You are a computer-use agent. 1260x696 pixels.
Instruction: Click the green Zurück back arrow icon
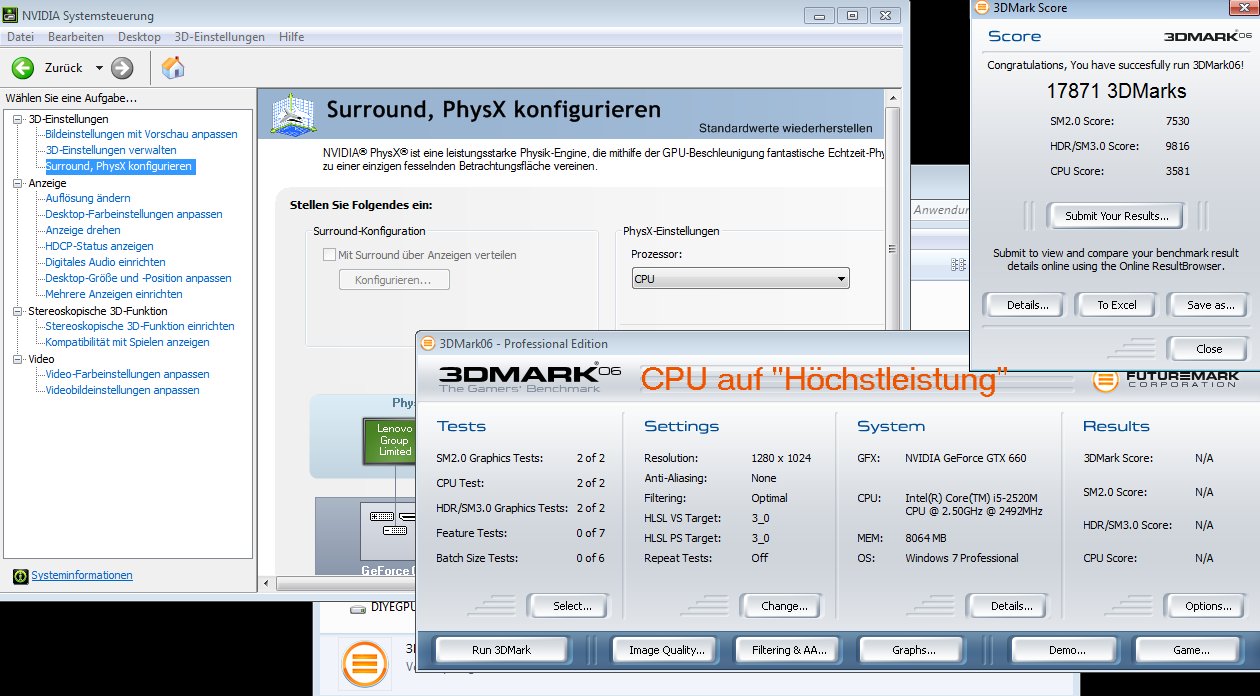22,68
